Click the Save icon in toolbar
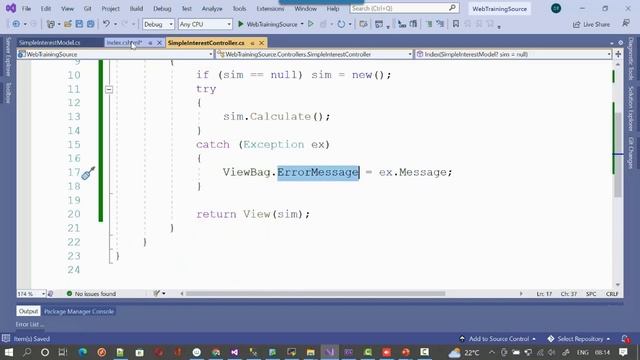 coord(79,24)
